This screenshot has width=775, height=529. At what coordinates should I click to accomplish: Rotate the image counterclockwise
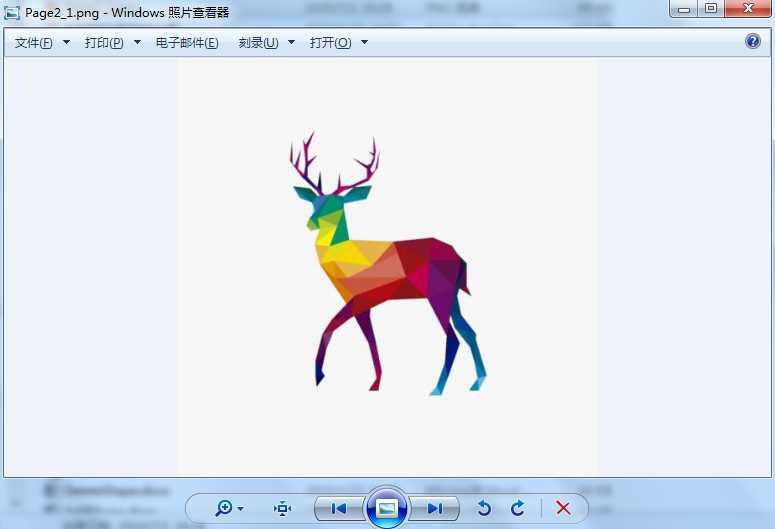484,508
